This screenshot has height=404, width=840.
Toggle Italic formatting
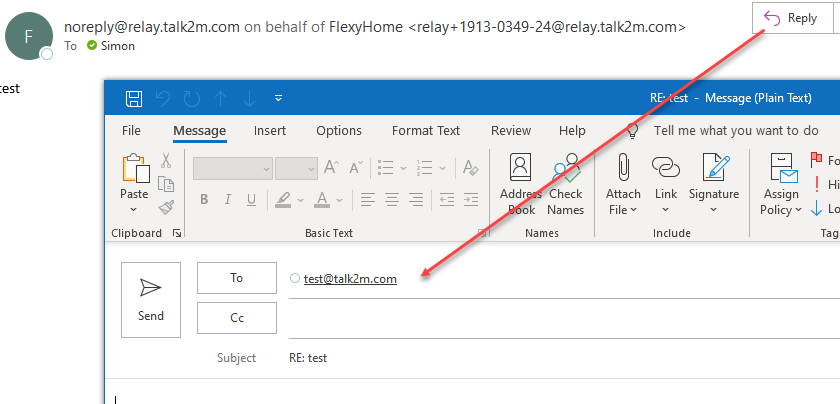coord(228,200)
